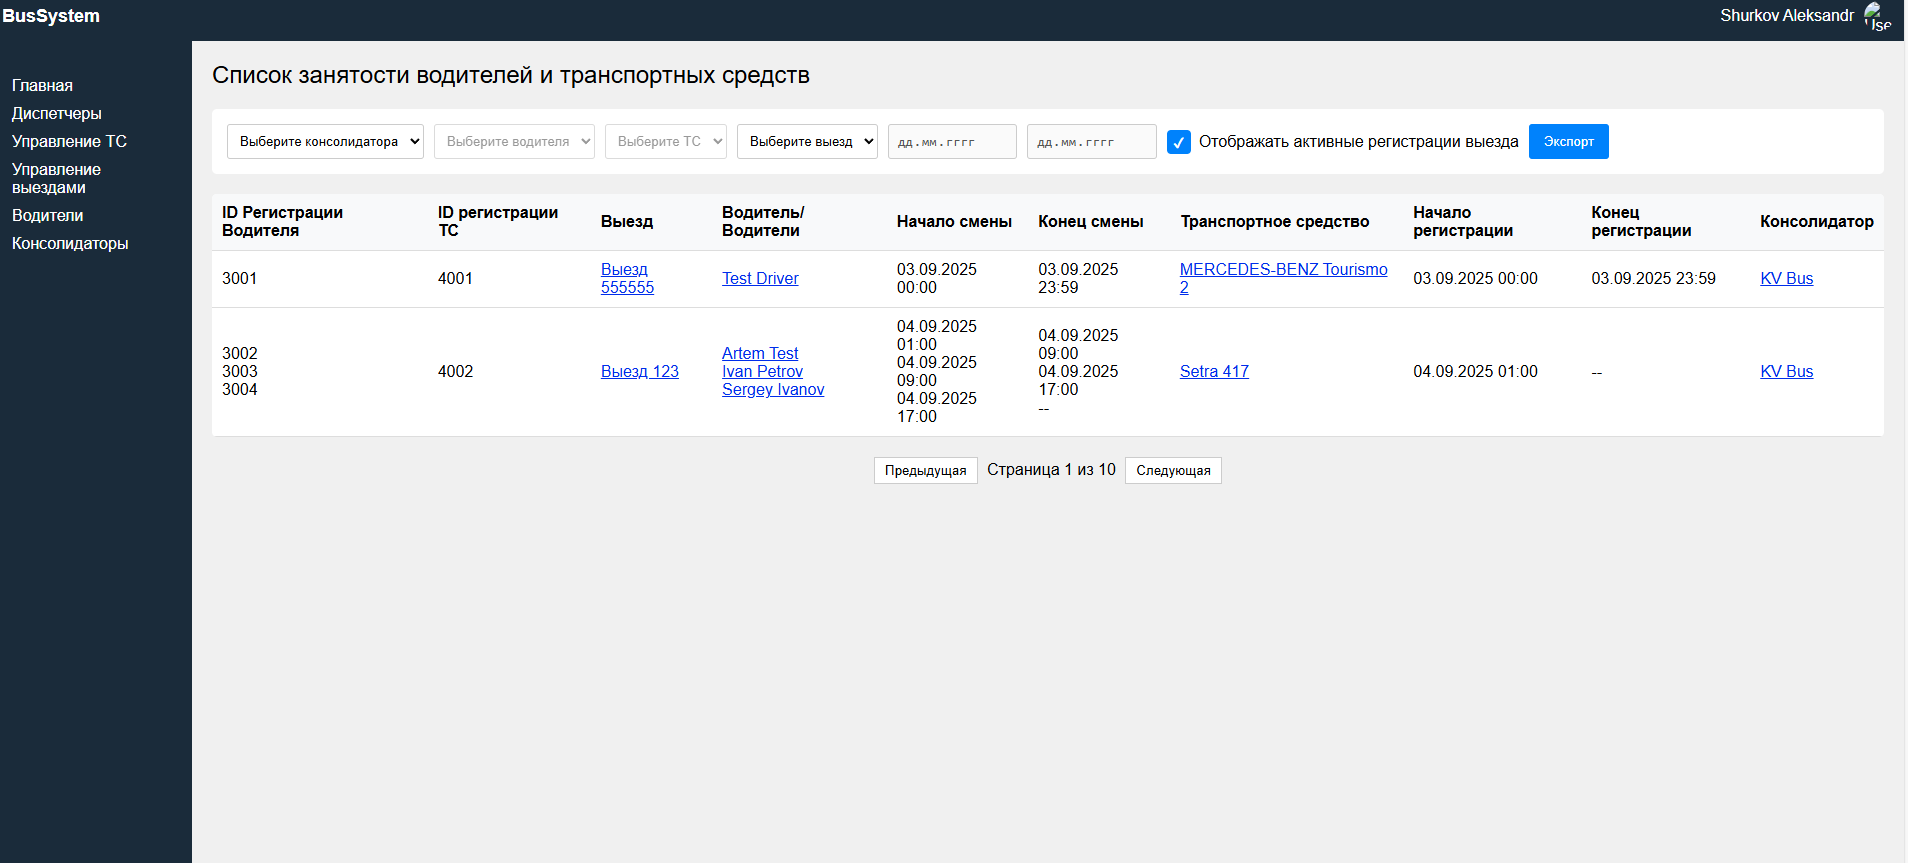Image resolution: width=1908 pixels, height=863 pixels.
Task: Open the MERCEDES-BENZ Tourismo 2 link
Action: 1283,279
